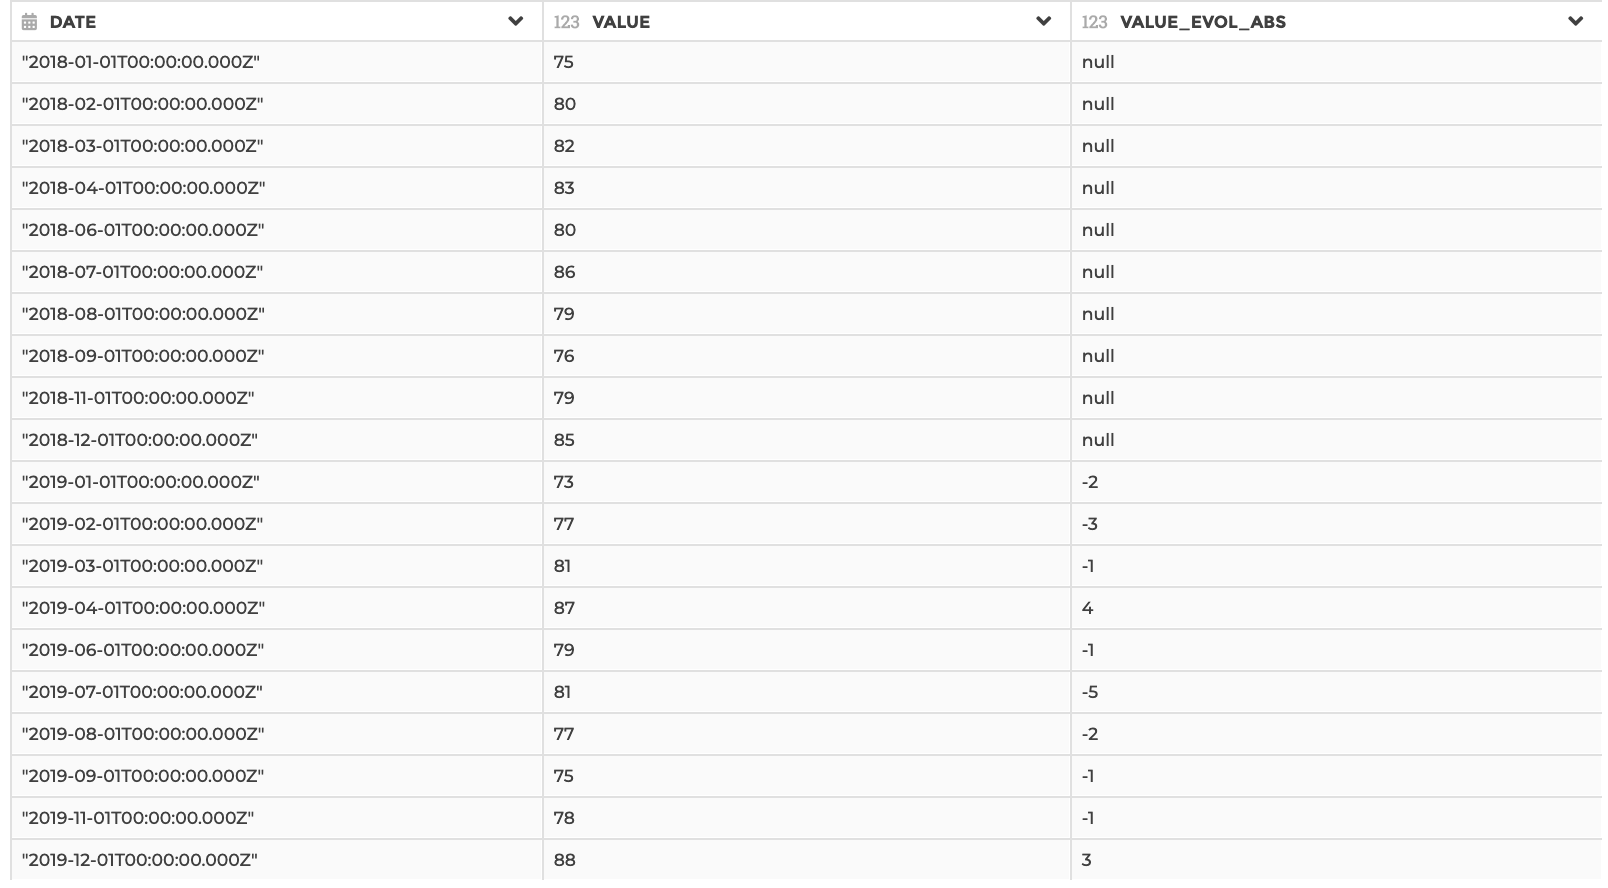Select the VALUE column header label
Screen dimensions: 1608x888
[x=621, y=22]
